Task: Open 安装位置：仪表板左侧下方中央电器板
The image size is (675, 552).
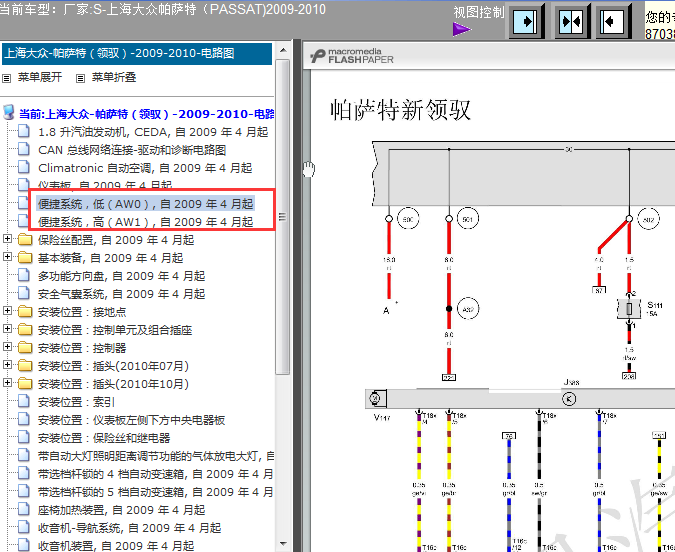Action: tap(131, 420)
